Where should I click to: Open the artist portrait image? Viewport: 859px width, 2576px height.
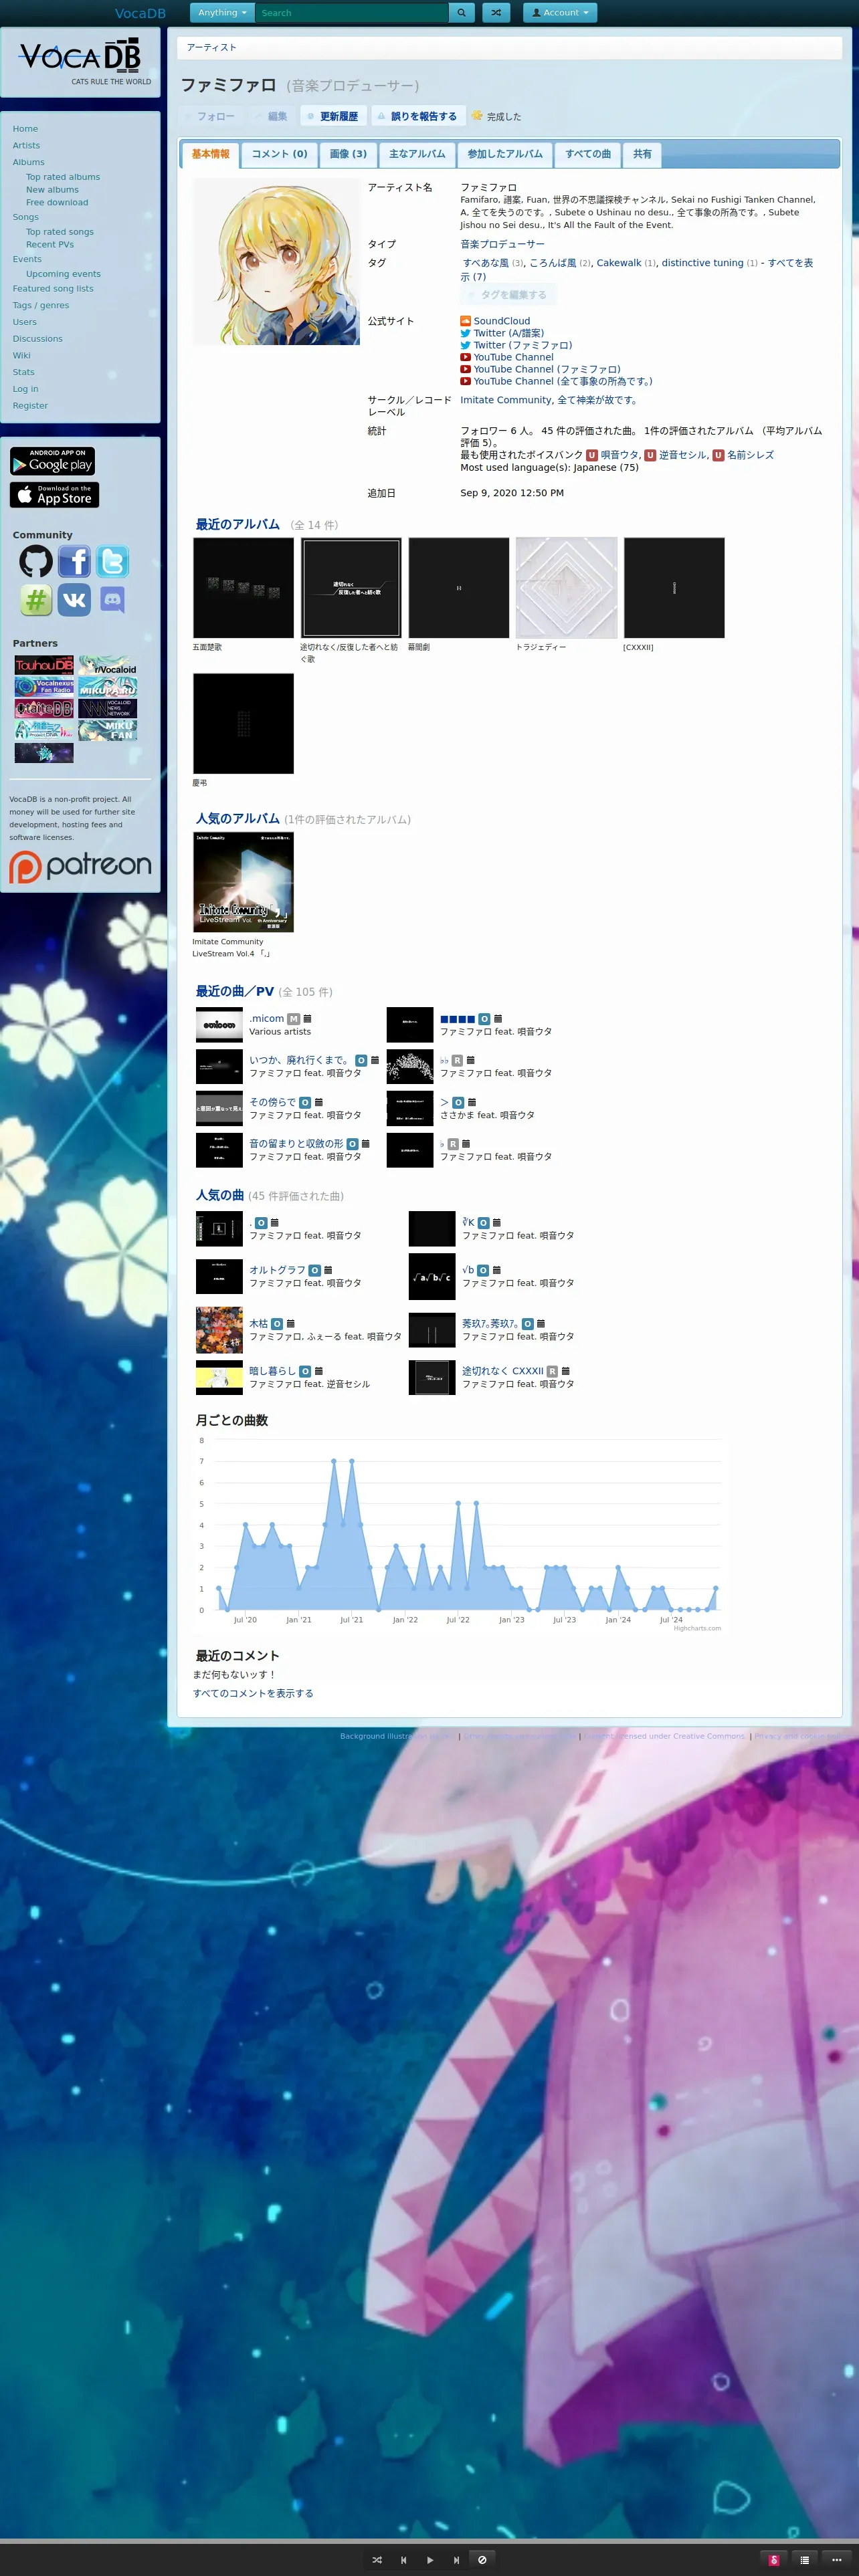(276, 262)
